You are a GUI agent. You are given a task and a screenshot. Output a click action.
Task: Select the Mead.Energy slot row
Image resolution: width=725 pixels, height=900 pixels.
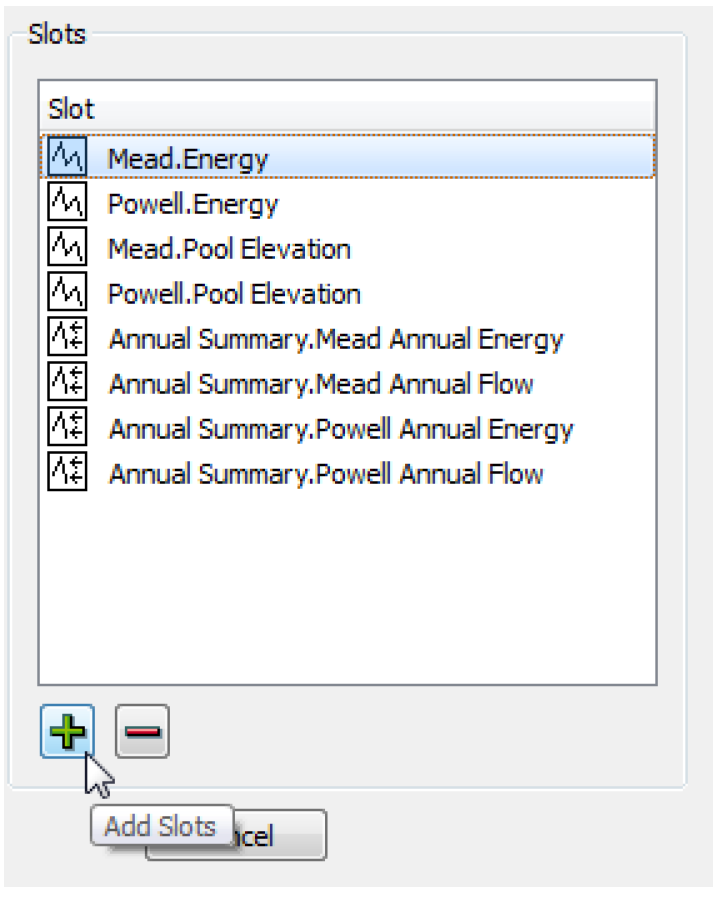coord(188,158)
